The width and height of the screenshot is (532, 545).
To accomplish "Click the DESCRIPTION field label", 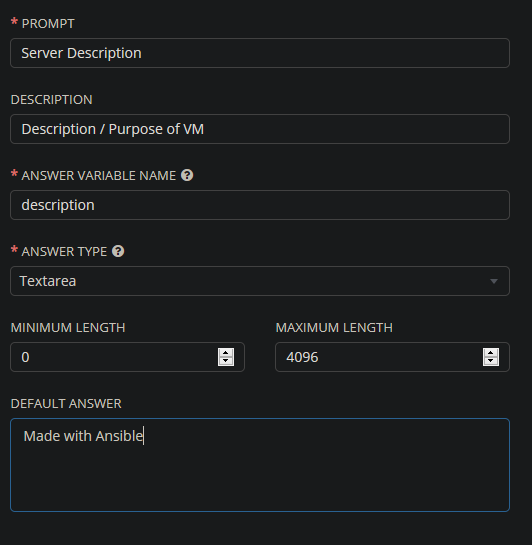I will point(51,100).
